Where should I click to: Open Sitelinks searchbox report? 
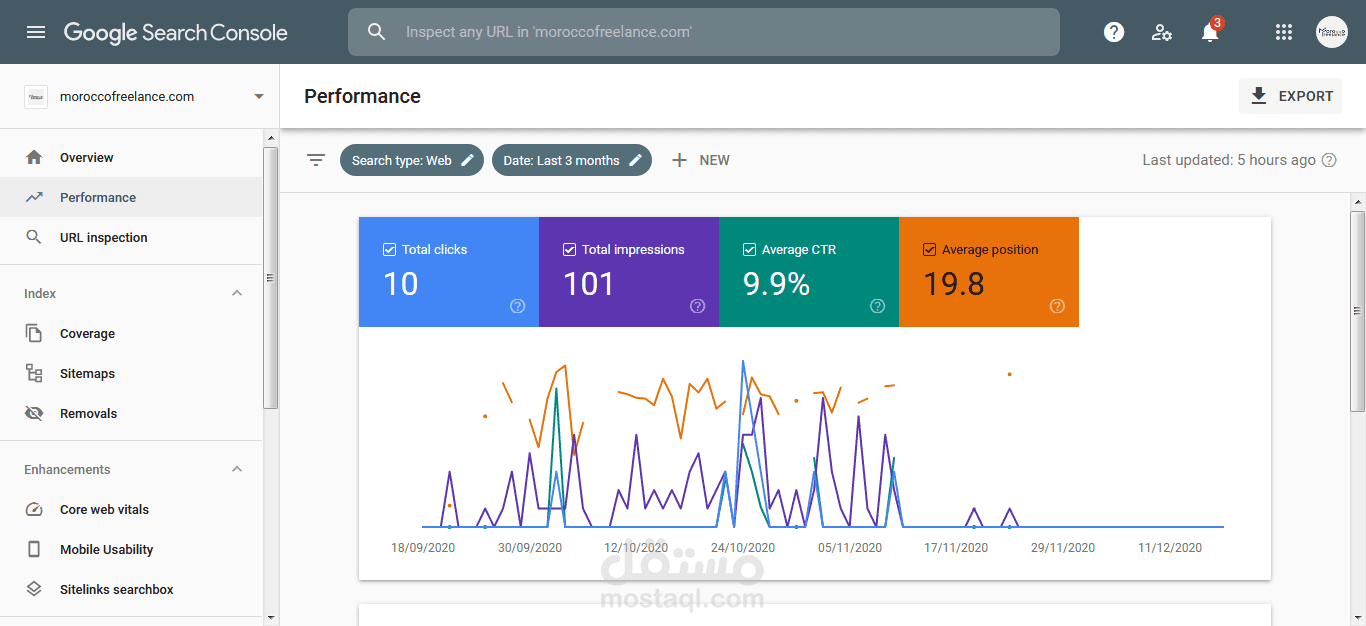pos(131,589)
